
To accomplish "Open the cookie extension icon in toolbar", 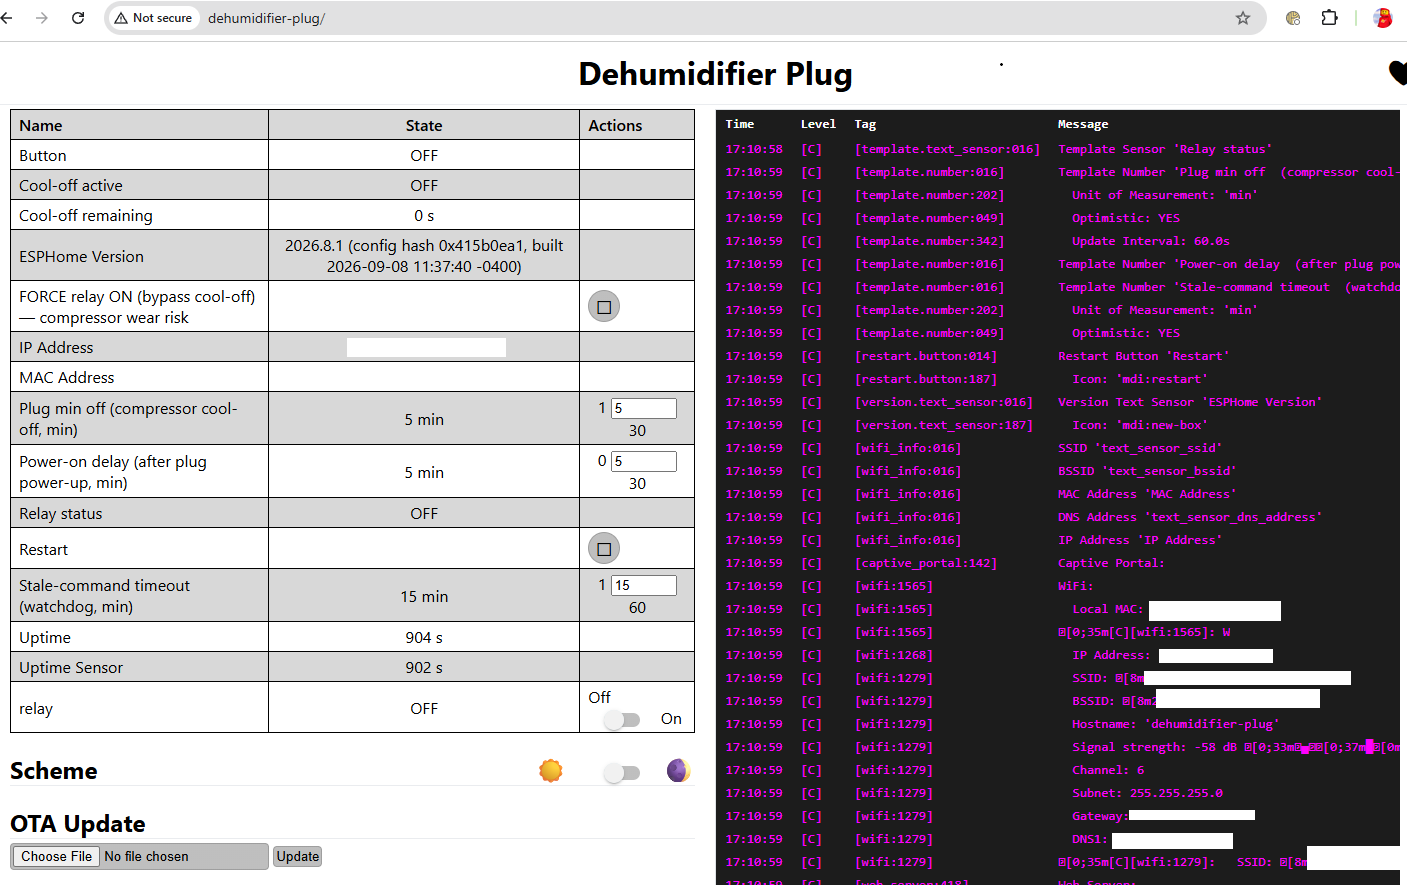I will click(1293, 18).
